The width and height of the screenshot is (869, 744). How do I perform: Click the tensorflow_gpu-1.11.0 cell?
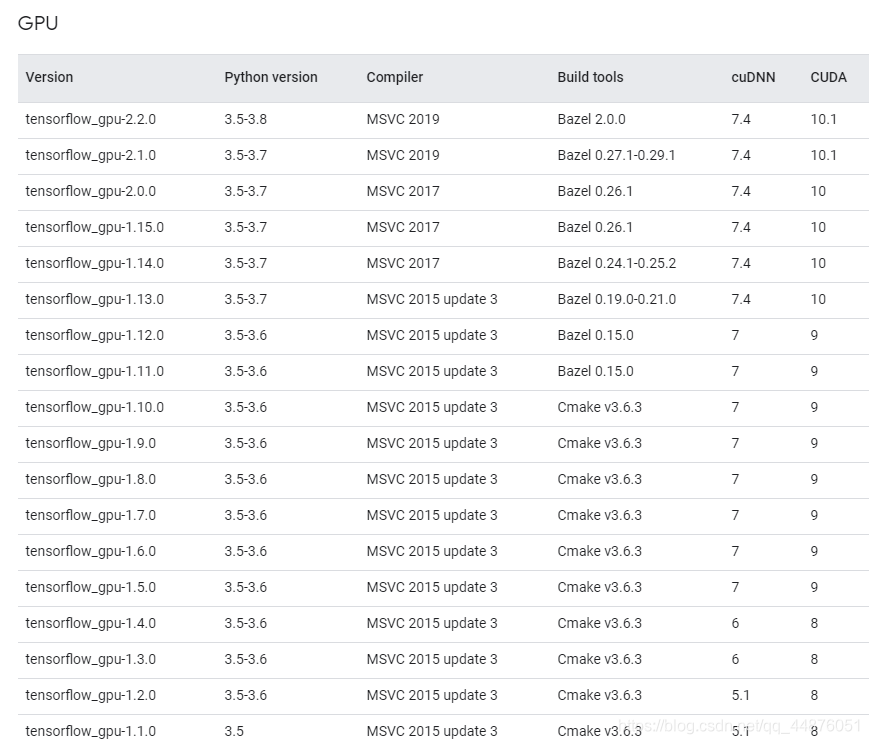tap(95, 371)
